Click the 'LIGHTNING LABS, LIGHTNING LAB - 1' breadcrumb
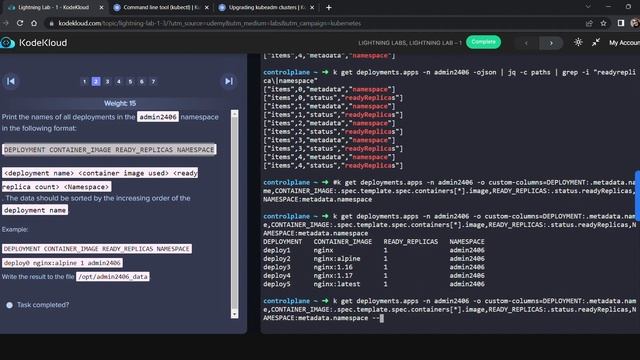 click(410, 43)
